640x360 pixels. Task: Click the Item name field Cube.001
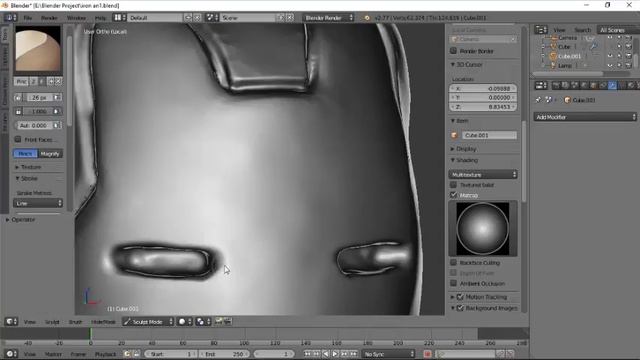tap(489, 135)
